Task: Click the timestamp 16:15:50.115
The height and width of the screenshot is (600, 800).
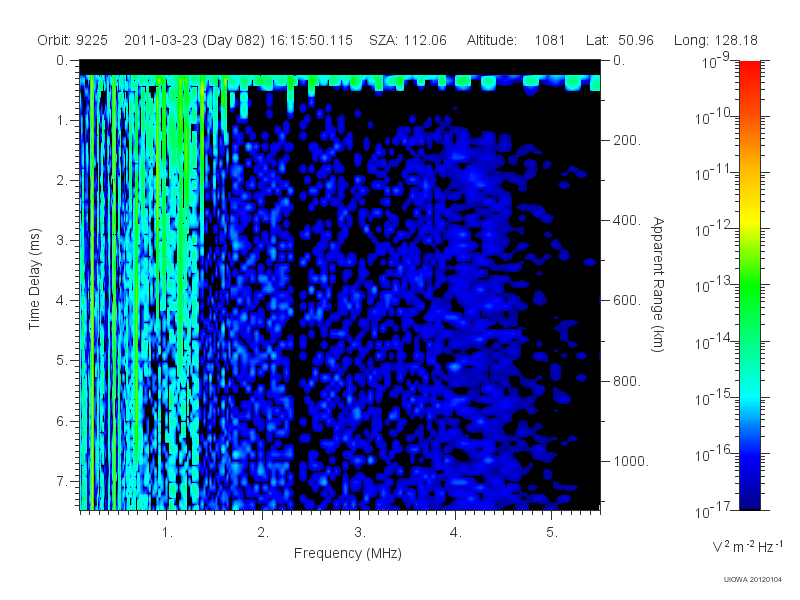Action: click(311, 40)
